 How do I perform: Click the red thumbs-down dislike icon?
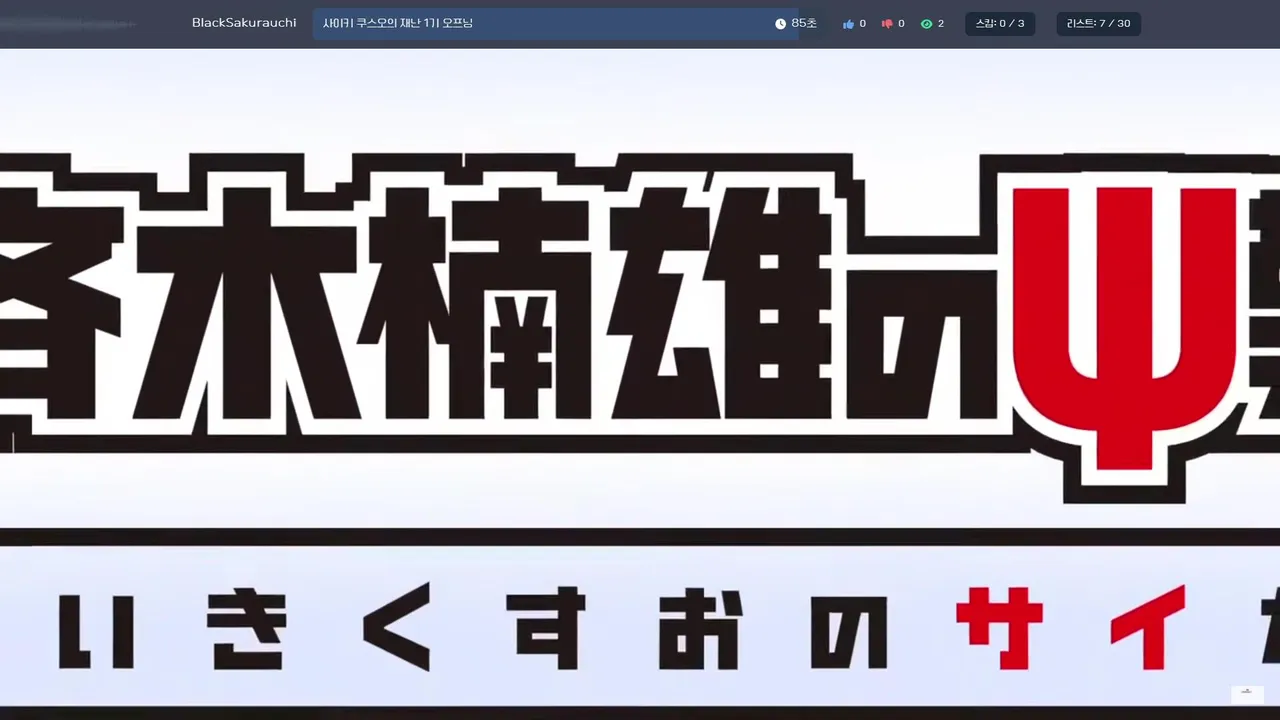(x=886, y=24)
